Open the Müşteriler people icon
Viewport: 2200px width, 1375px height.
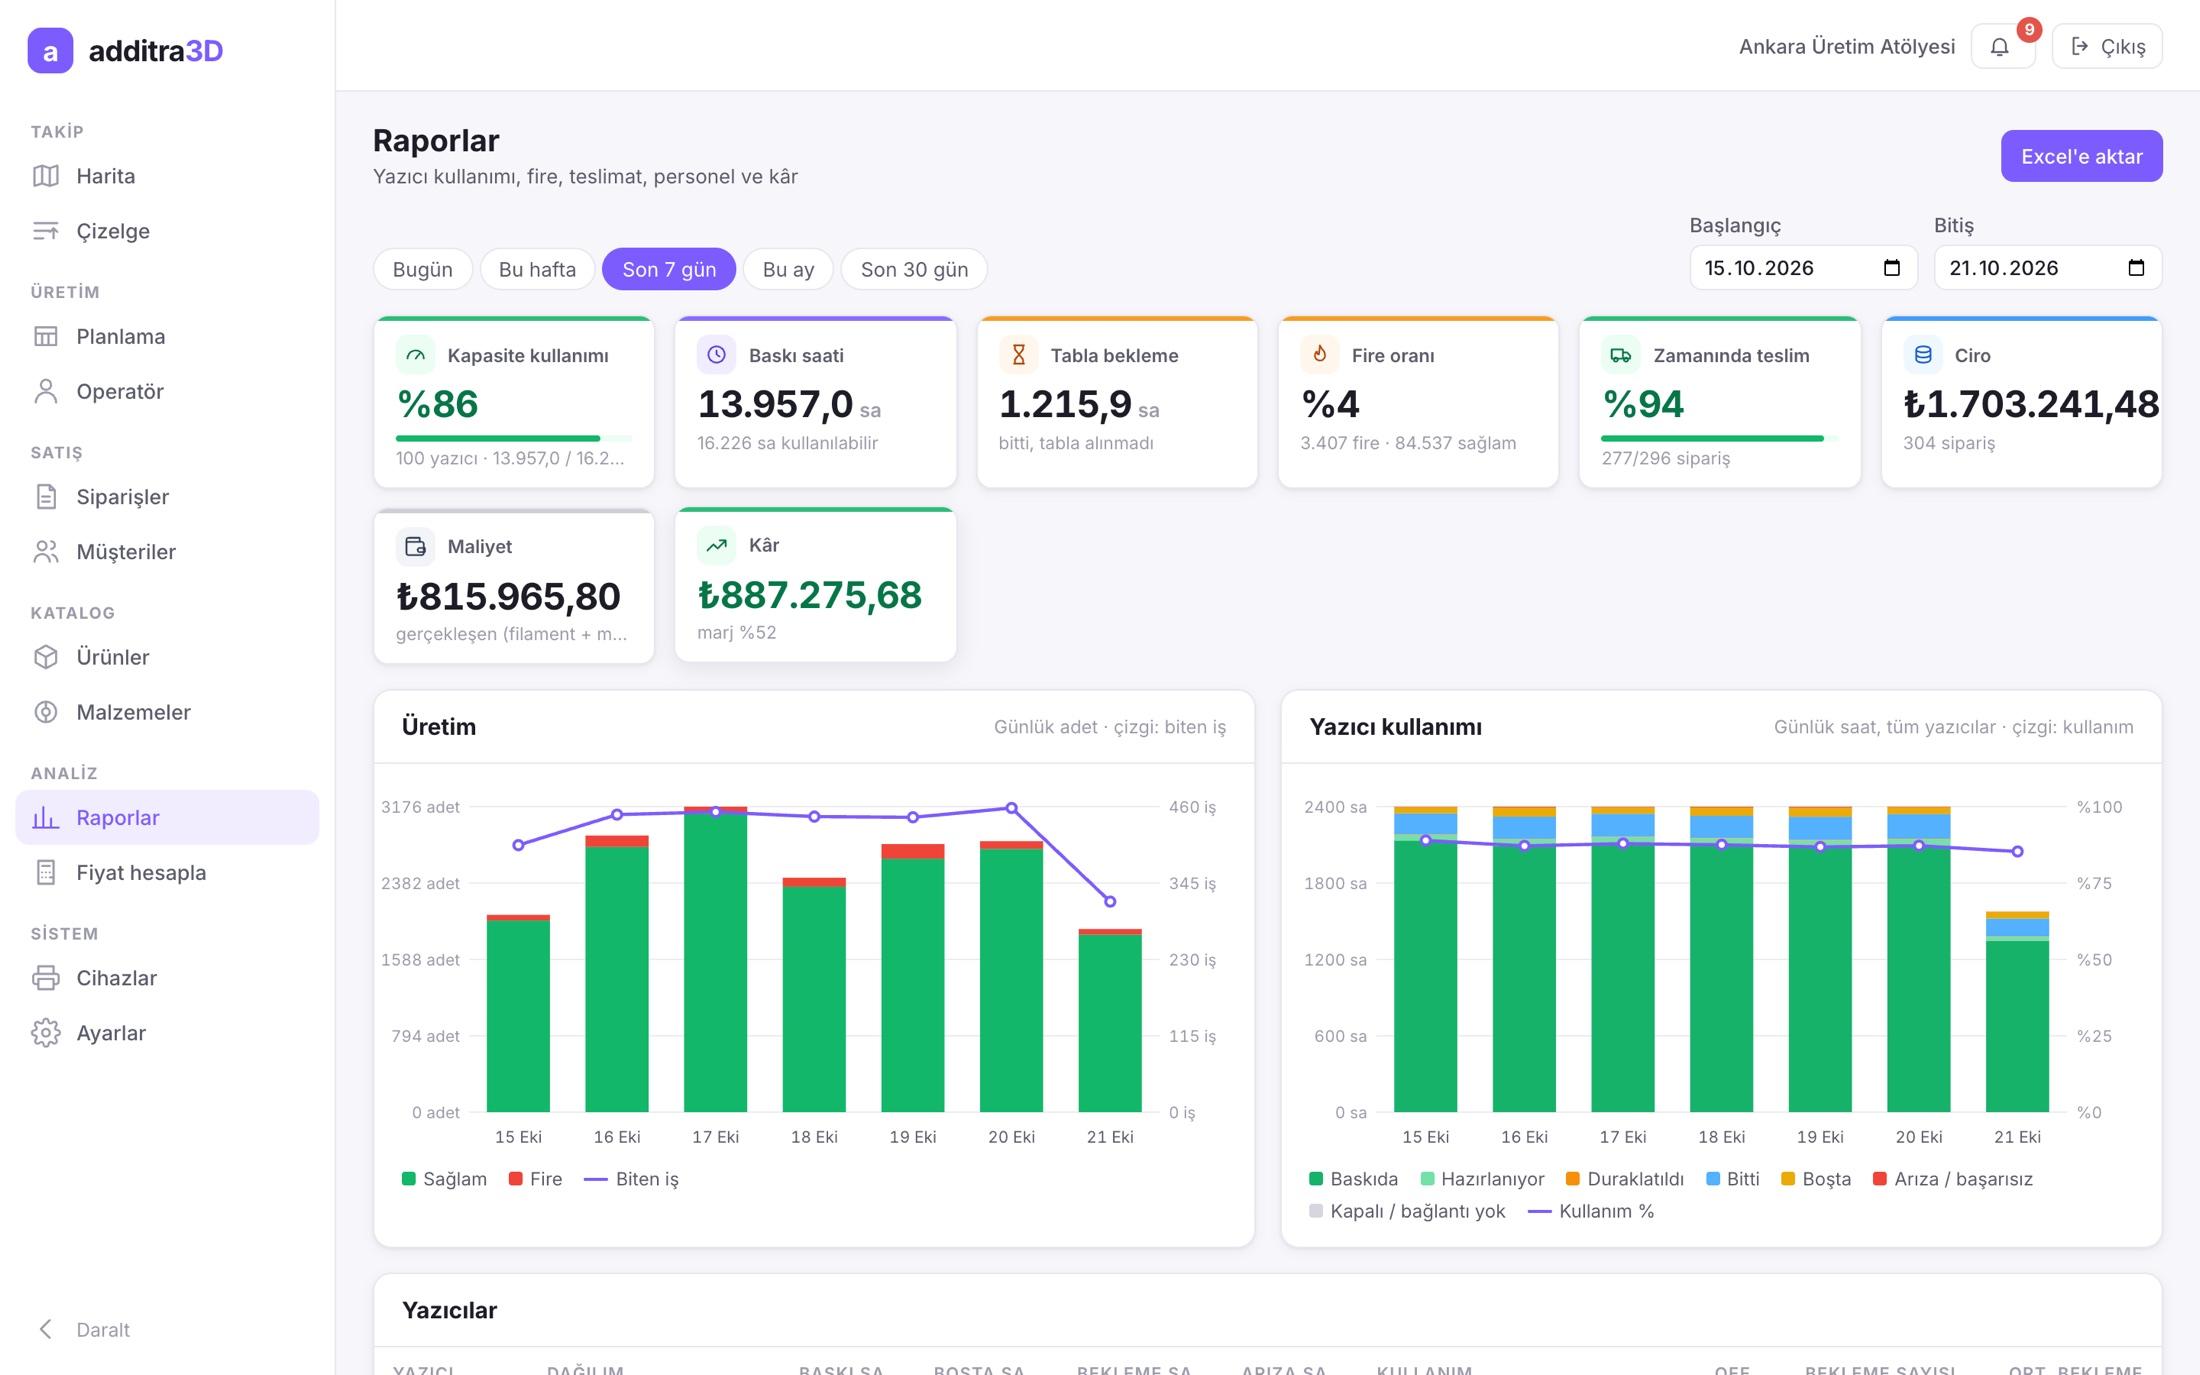click(46, 551)
